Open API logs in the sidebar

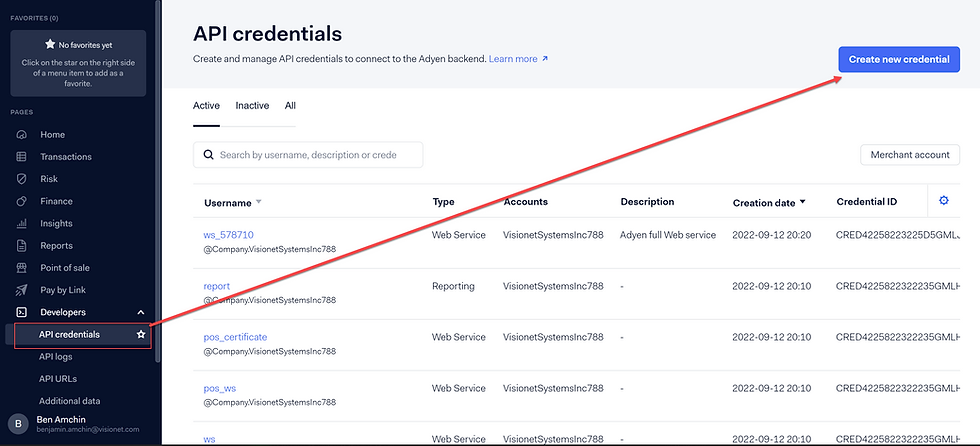(55, 357)
